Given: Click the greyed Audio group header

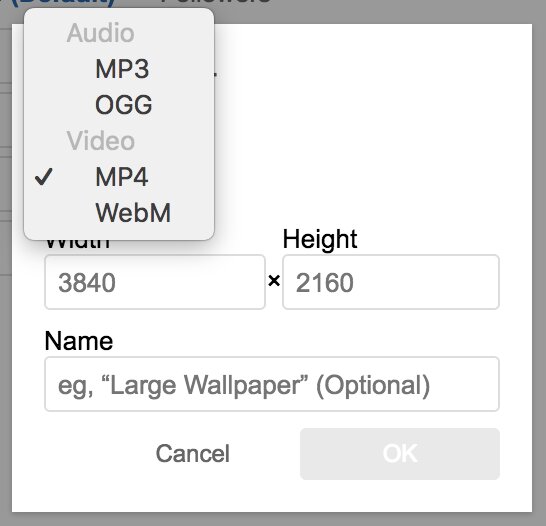Looking at the screenshot, I should point(100,33).
